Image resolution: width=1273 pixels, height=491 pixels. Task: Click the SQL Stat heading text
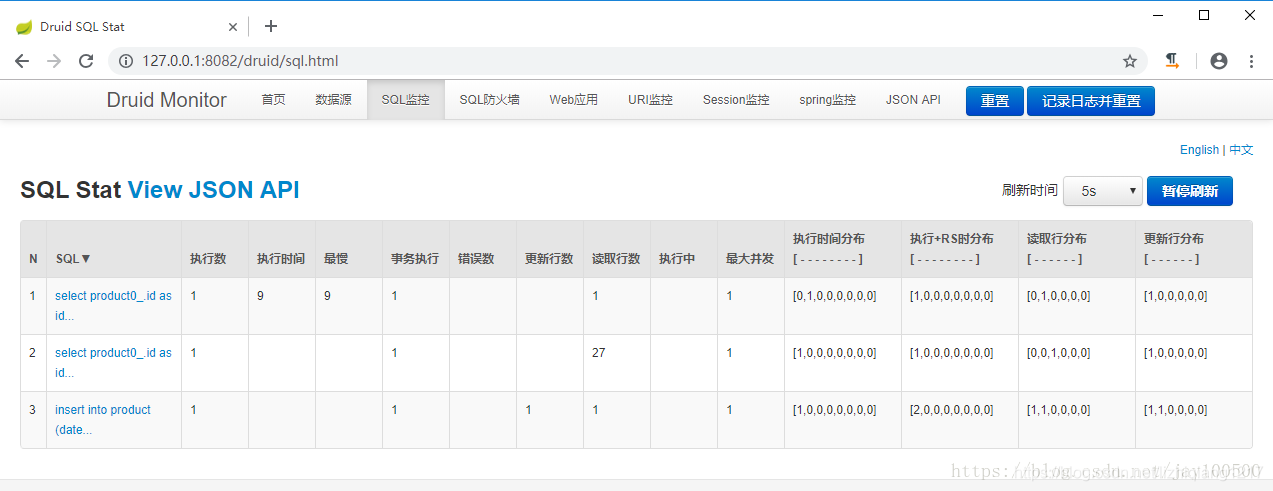pos(71,190)
